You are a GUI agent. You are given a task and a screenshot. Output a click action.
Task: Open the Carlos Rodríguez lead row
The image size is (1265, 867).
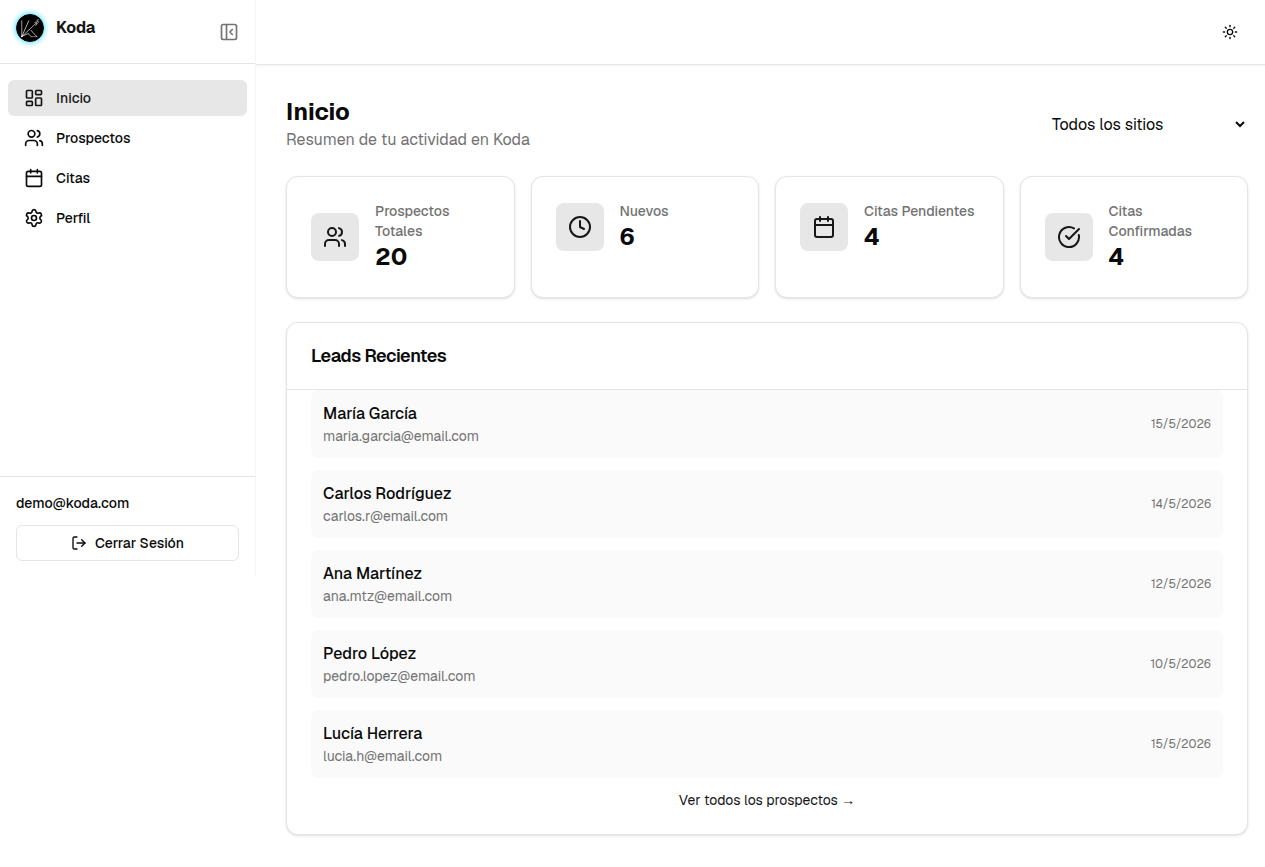click(x=767, y=504)
